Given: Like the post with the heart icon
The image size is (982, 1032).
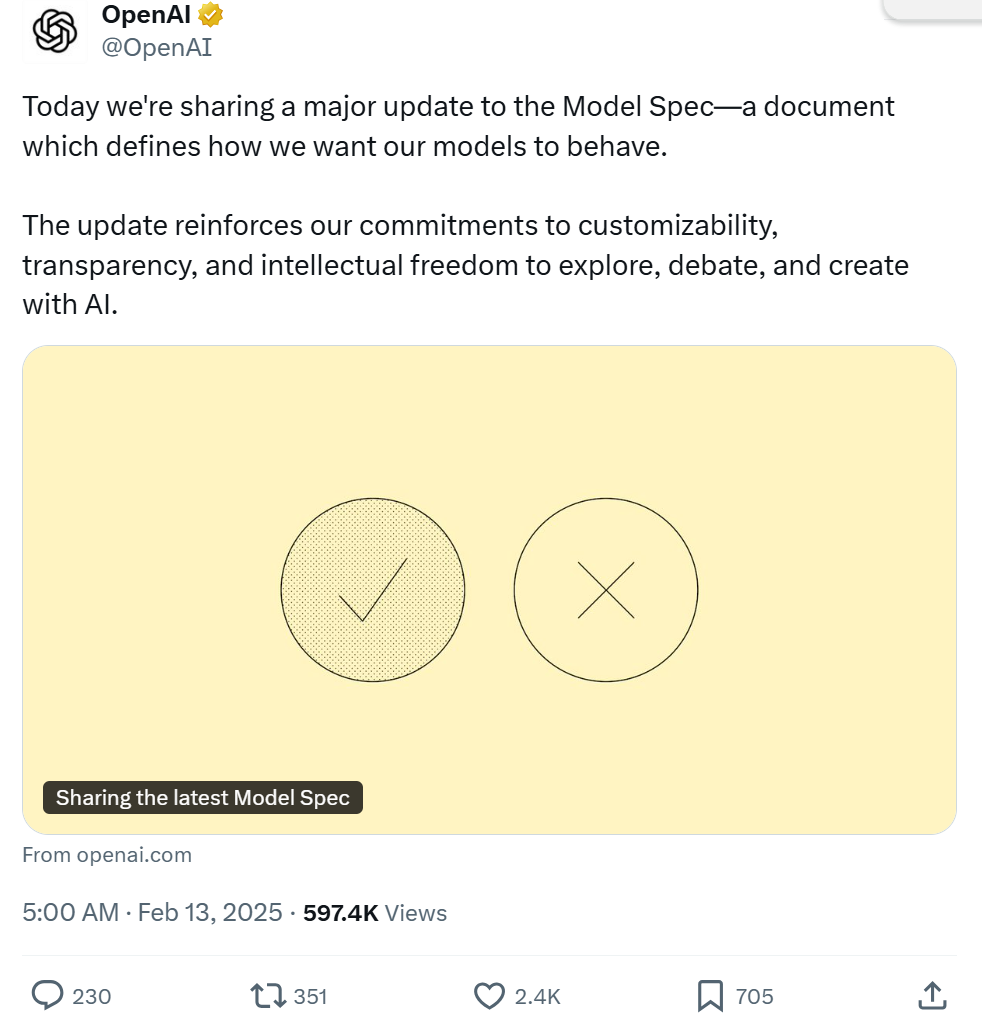Looking at the screenshot, I should click(x=488, y=995).
